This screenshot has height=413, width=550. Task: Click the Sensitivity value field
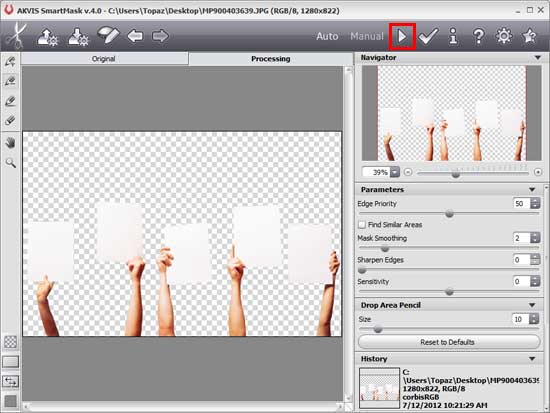(x=522, y=281)
